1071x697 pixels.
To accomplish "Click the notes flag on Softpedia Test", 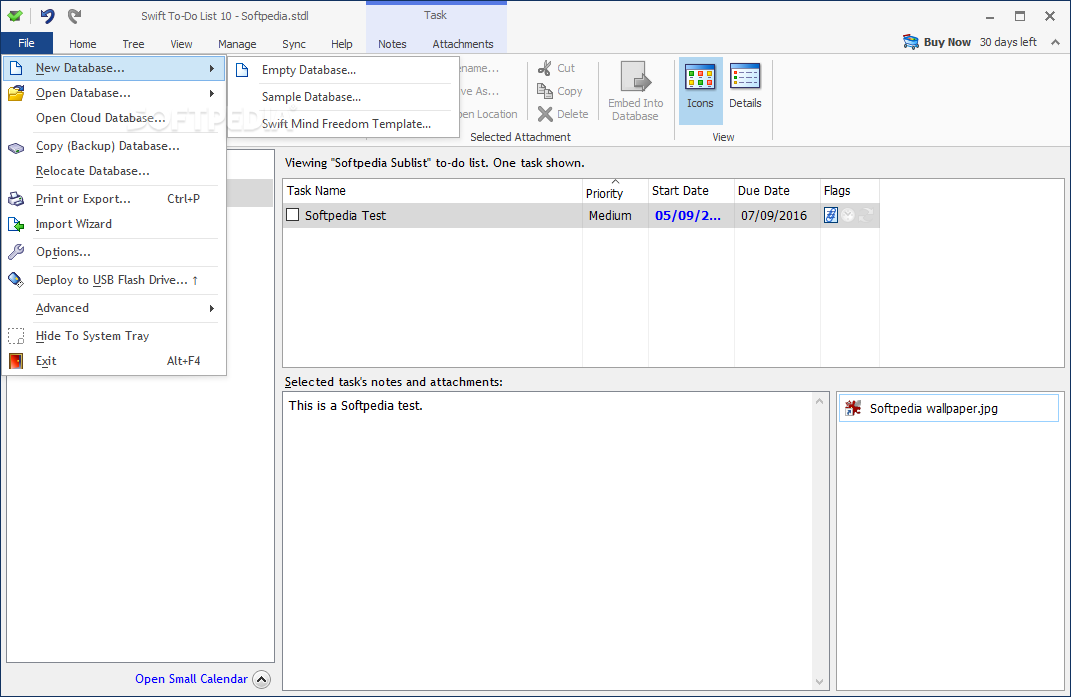I will (x=831, y=215).
